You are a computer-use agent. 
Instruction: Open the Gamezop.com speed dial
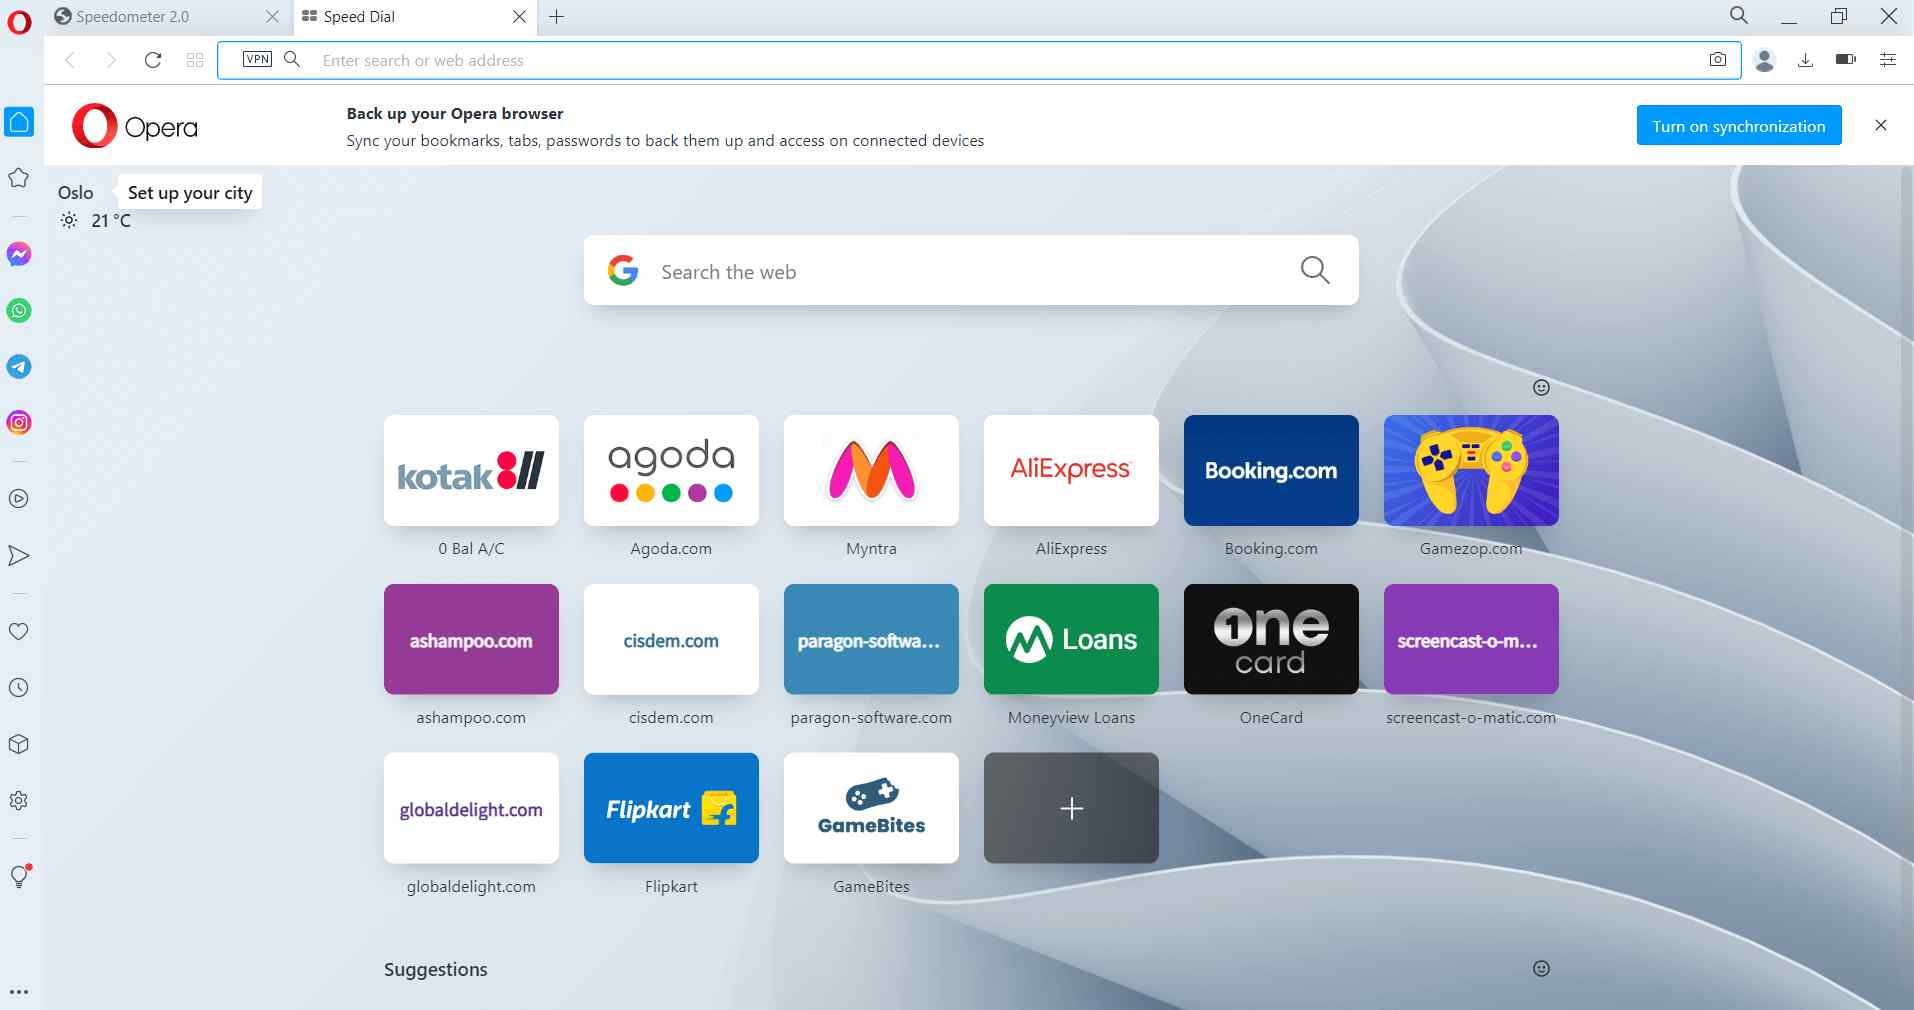1471,471
